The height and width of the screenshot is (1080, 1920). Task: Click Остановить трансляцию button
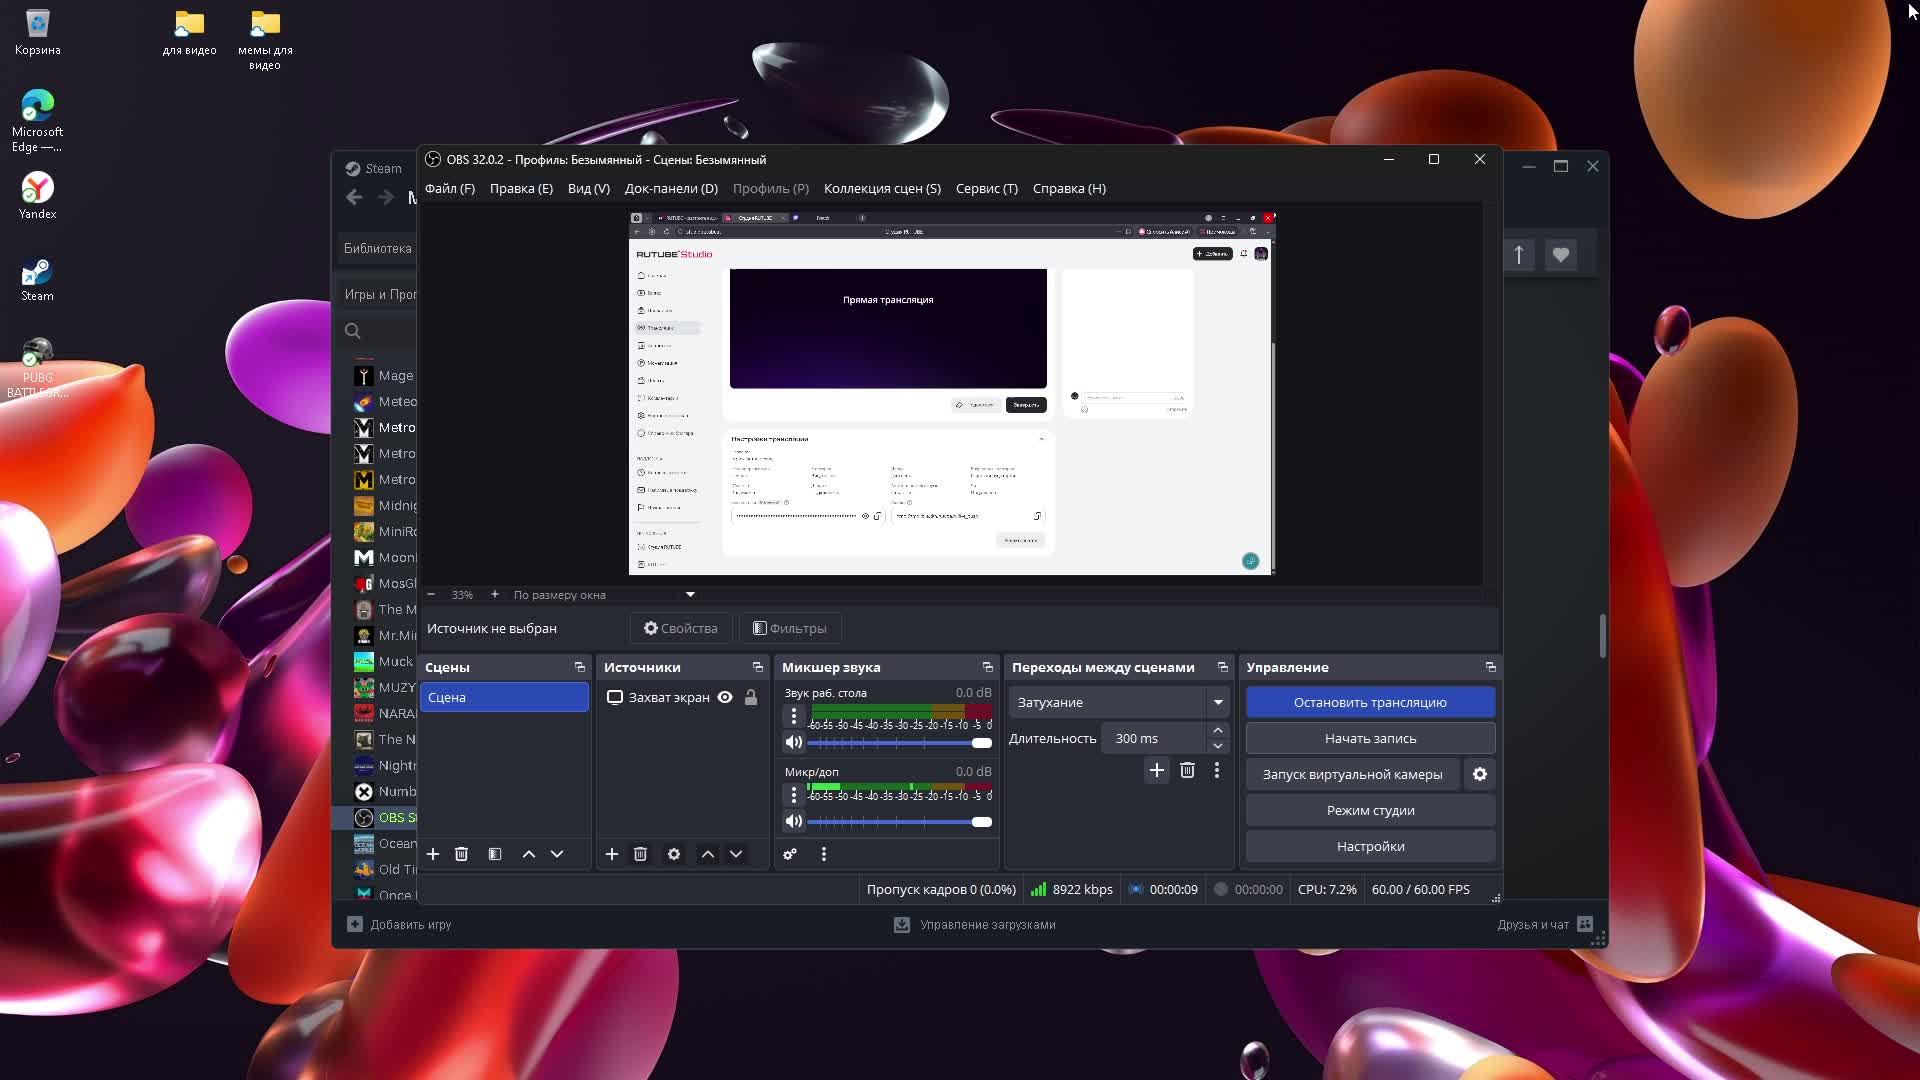(1370, 702)
